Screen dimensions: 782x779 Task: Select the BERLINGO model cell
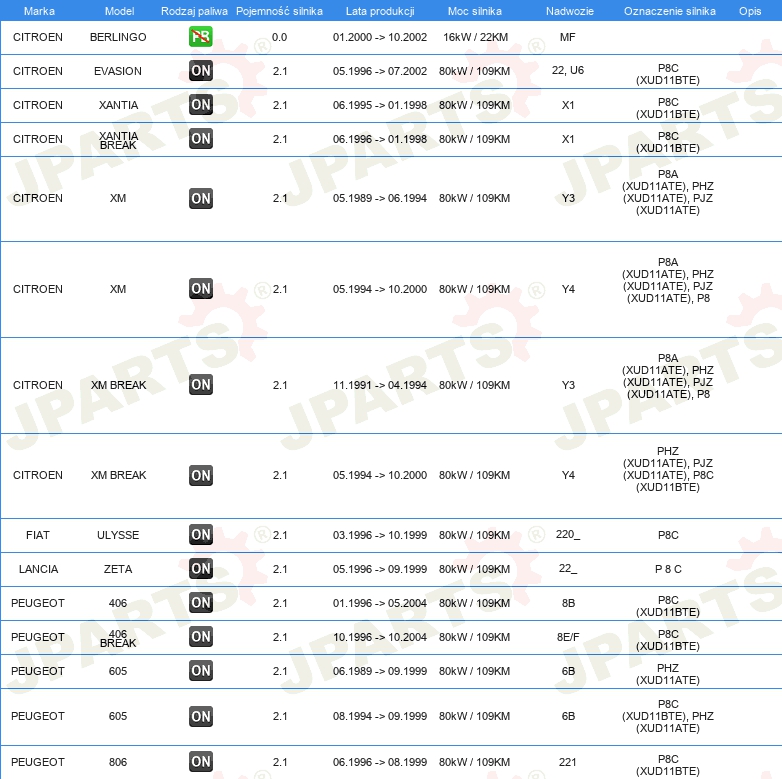(118, 37)
